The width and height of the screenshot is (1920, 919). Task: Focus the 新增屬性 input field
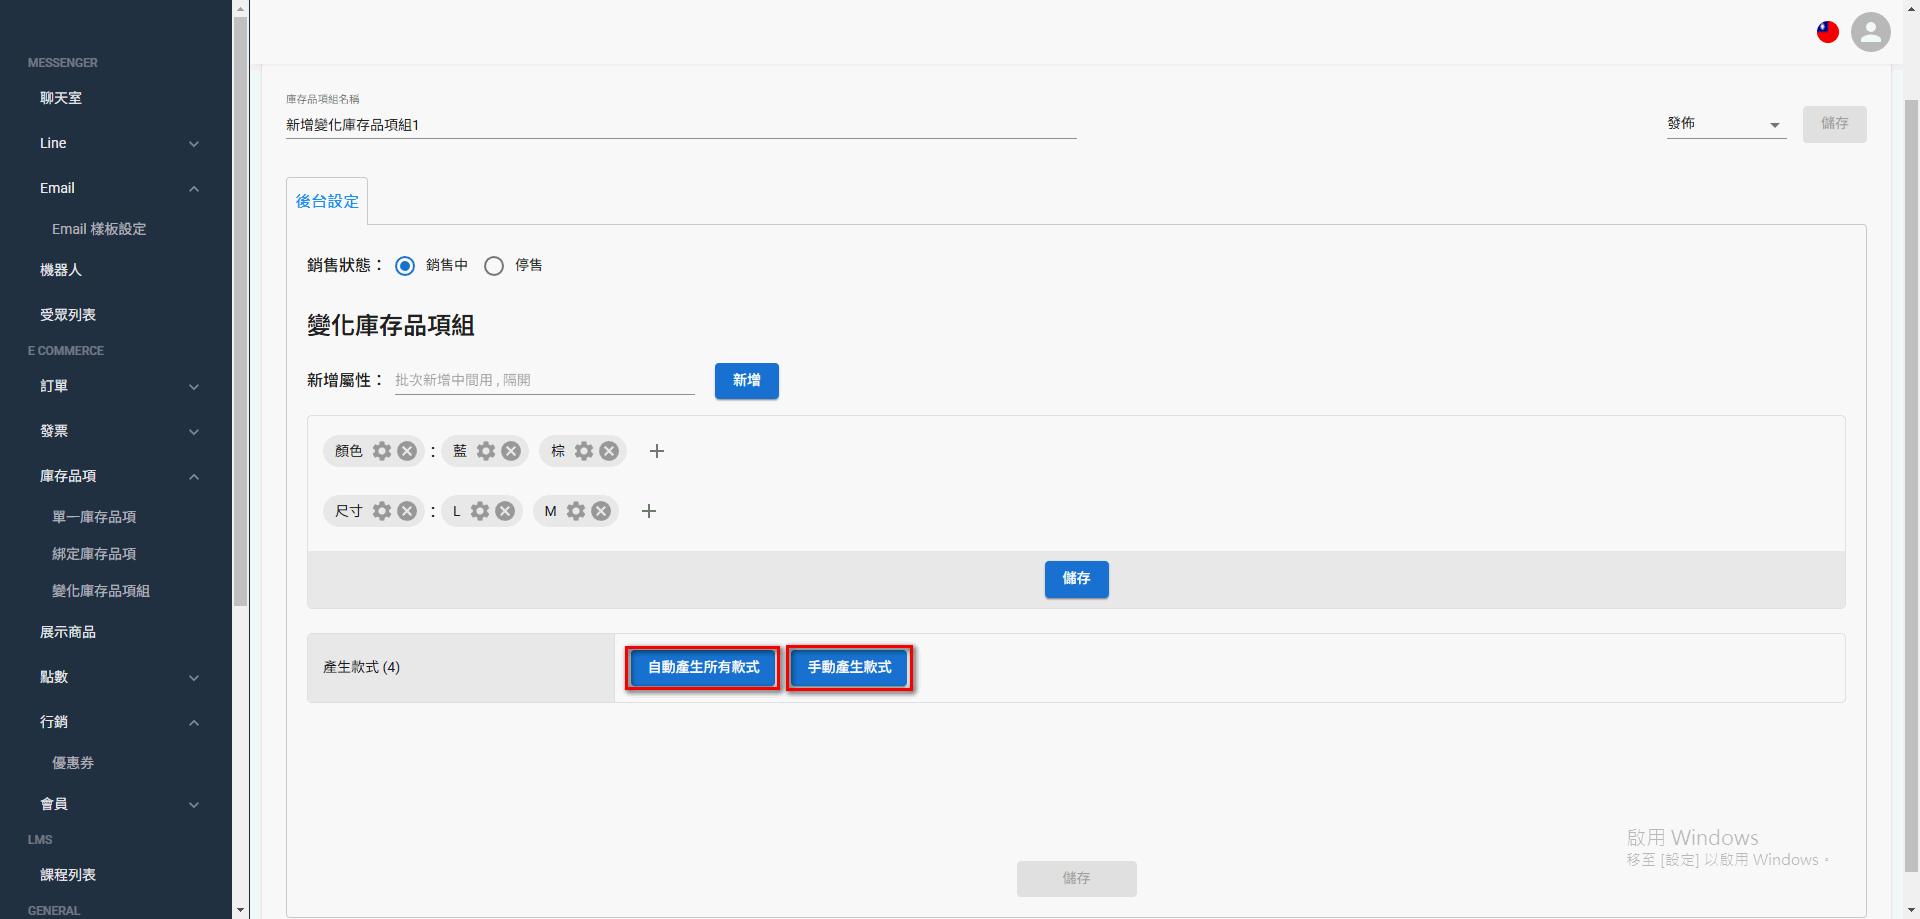[545, 381]
